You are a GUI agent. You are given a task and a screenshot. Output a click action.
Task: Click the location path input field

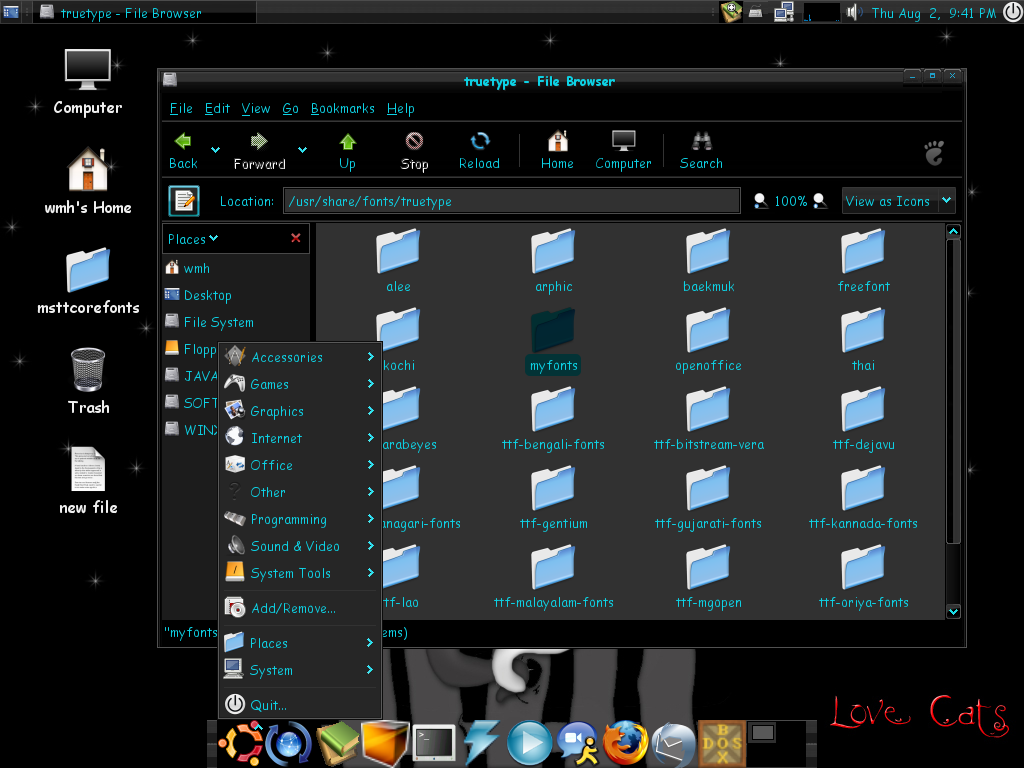511,201
